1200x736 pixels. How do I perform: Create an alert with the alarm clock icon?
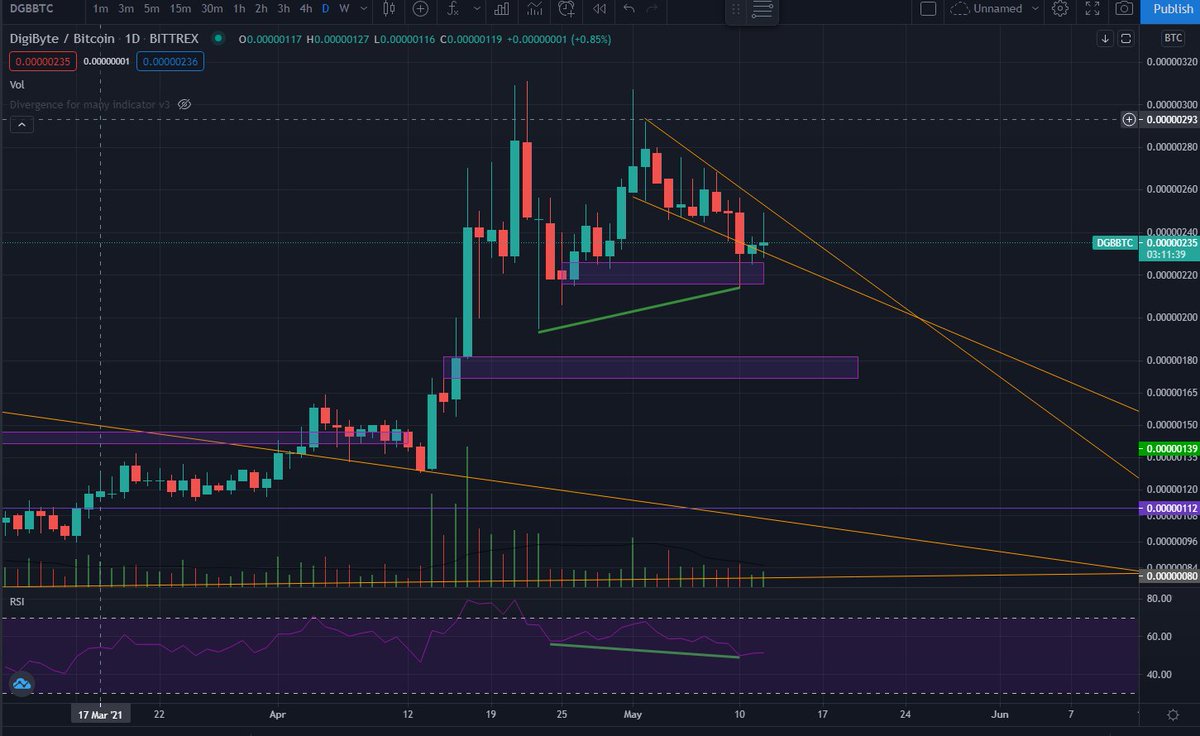[x=568, y=9]
